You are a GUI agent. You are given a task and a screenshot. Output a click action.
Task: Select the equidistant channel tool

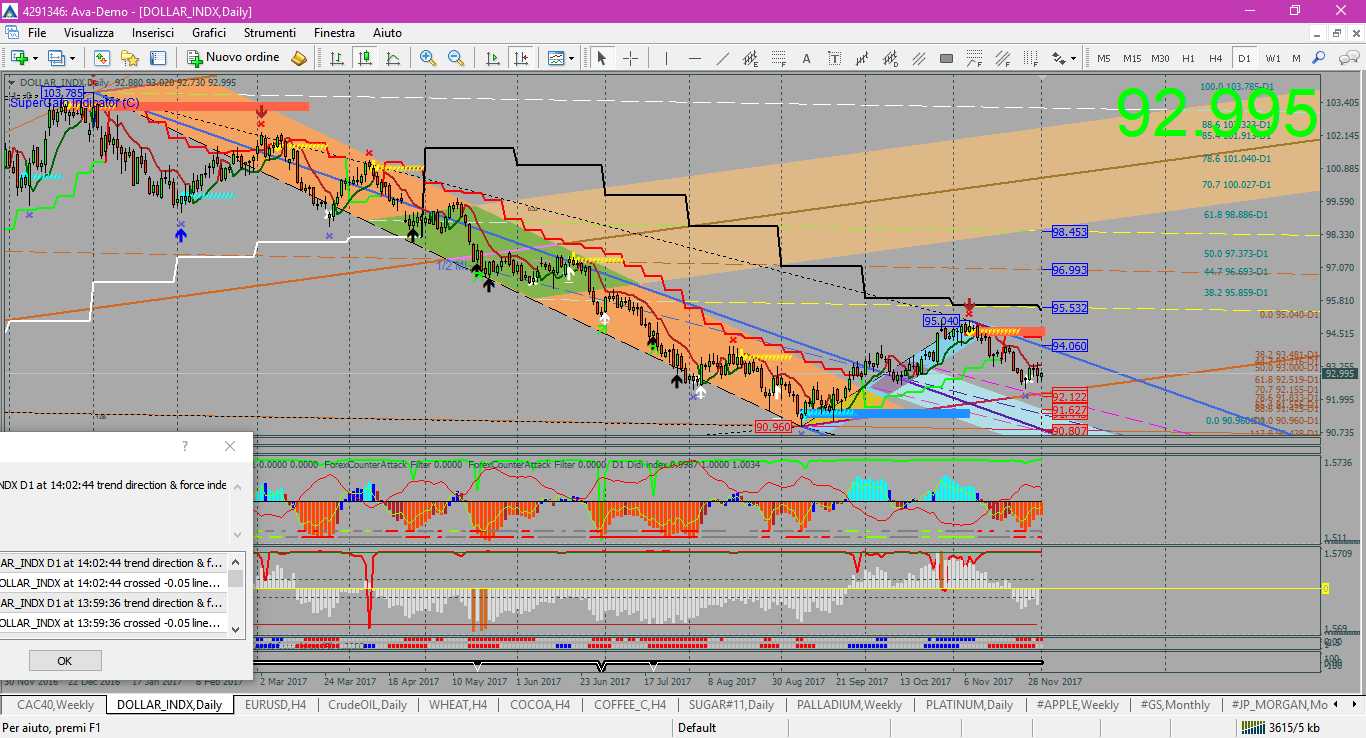749,58
